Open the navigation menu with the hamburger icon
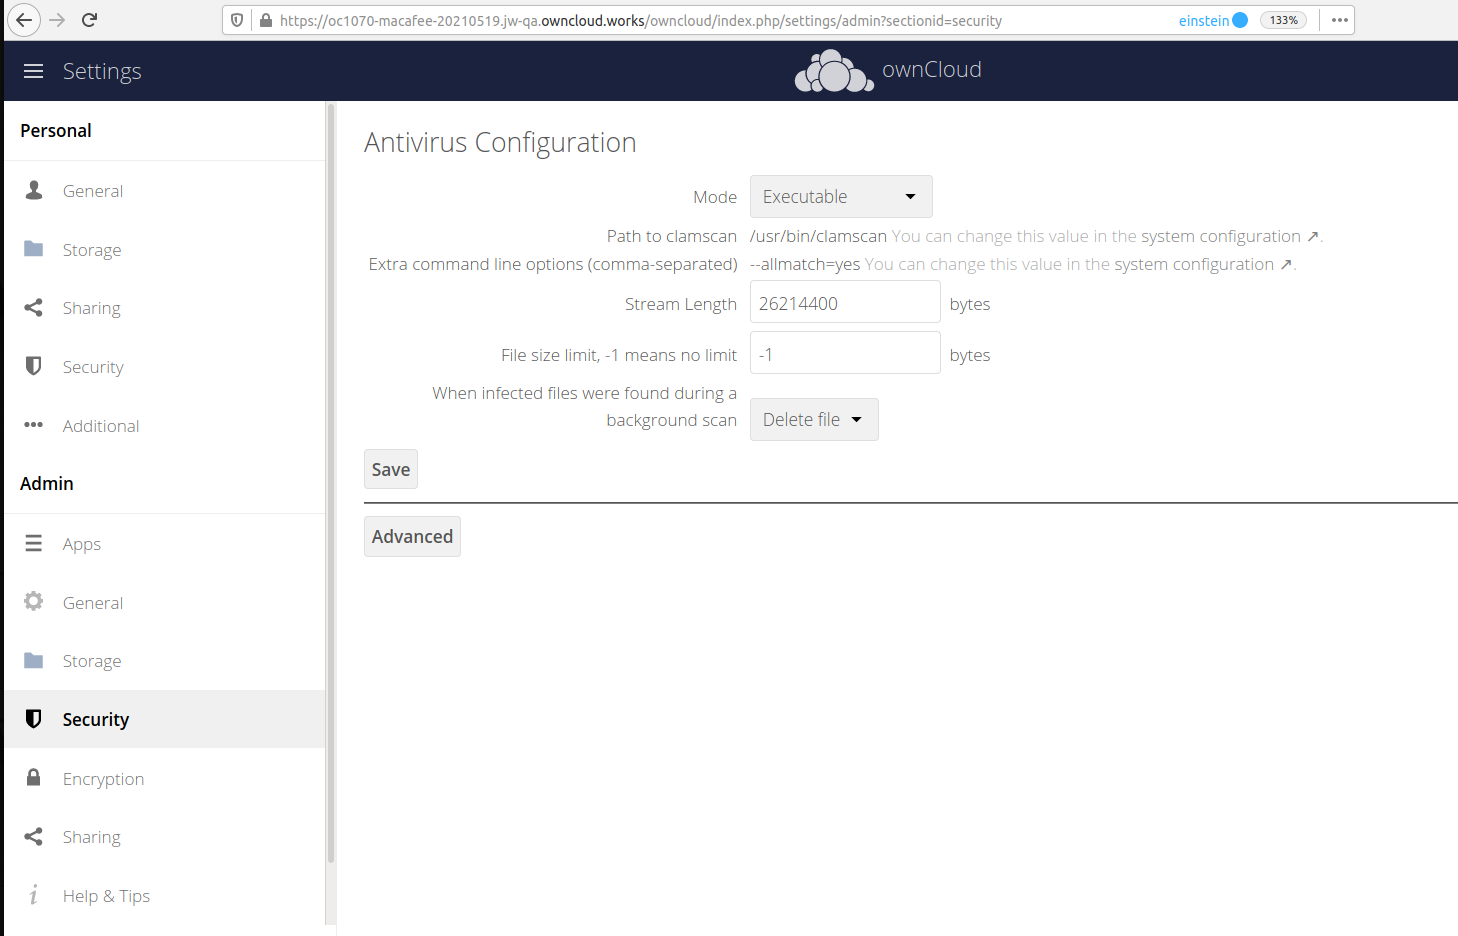 pos(33,70)
